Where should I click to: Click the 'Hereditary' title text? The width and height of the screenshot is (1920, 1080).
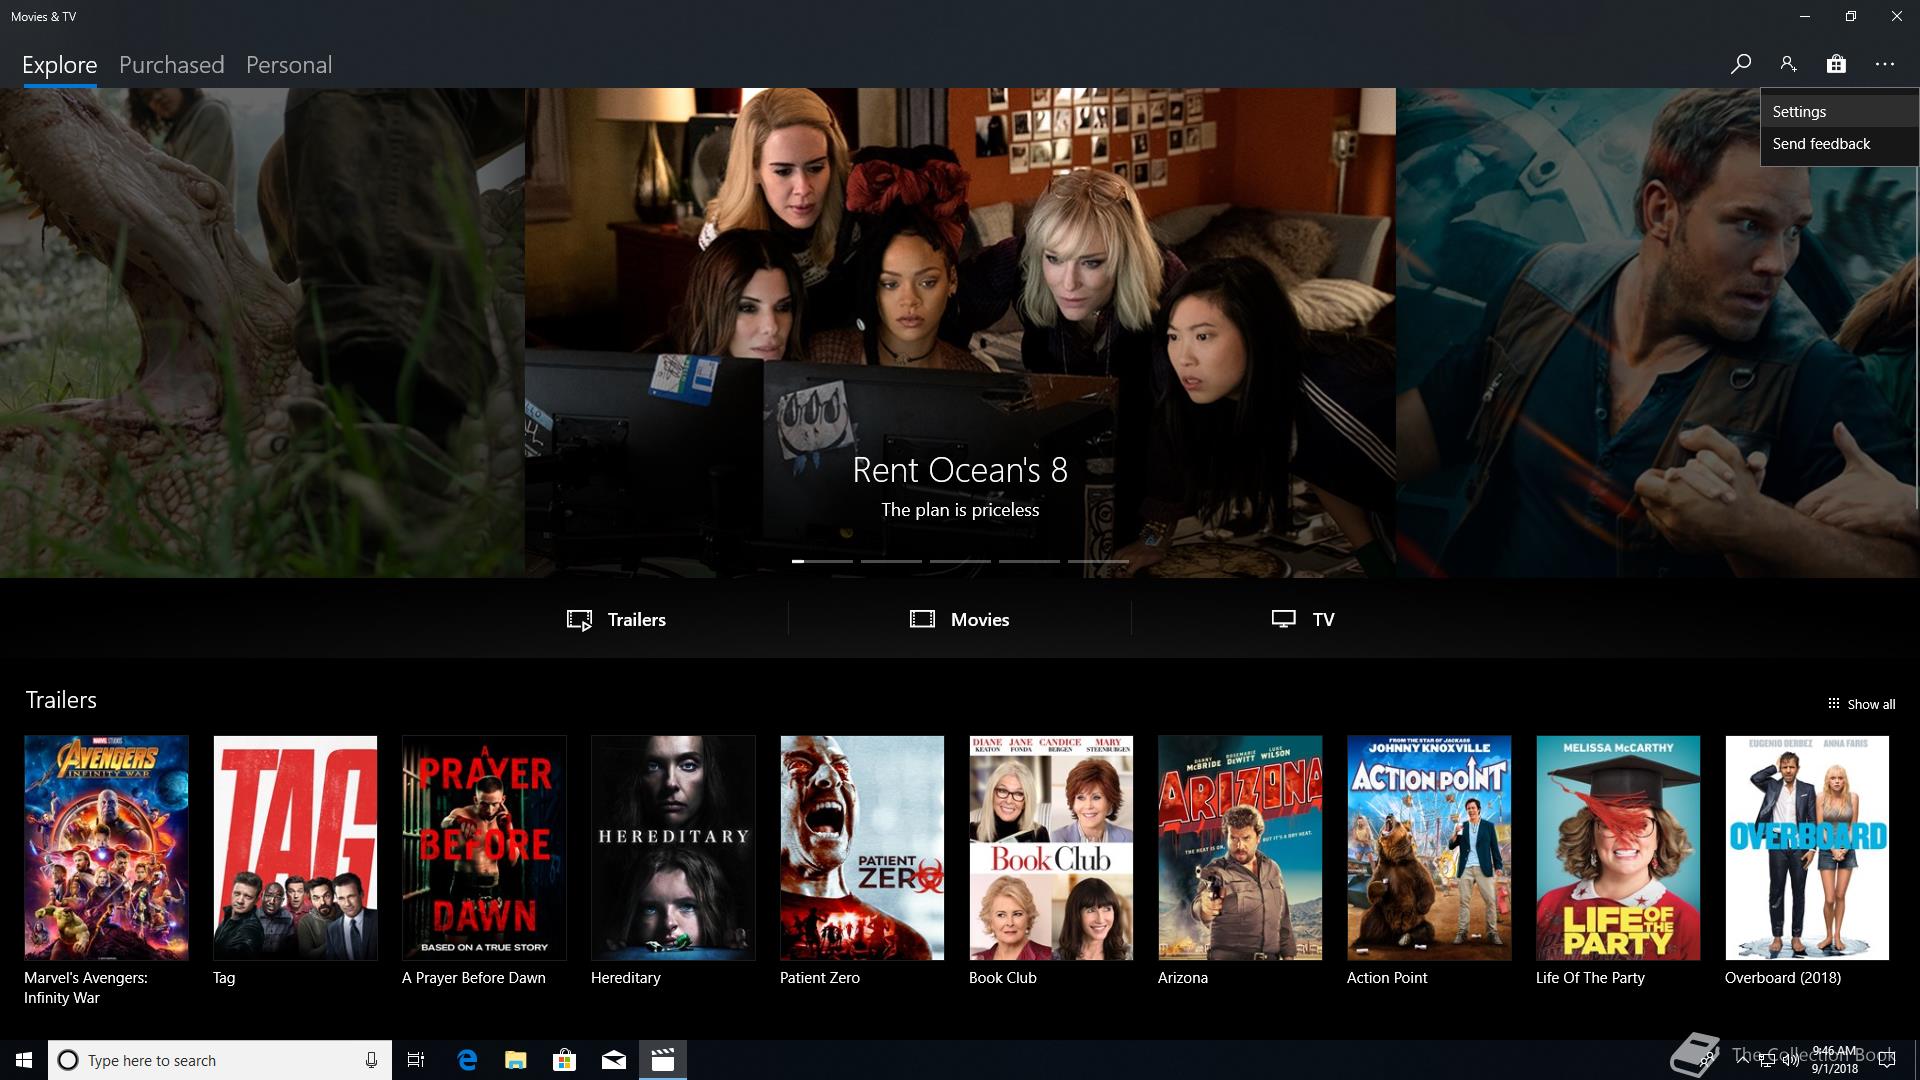(626, 978)
